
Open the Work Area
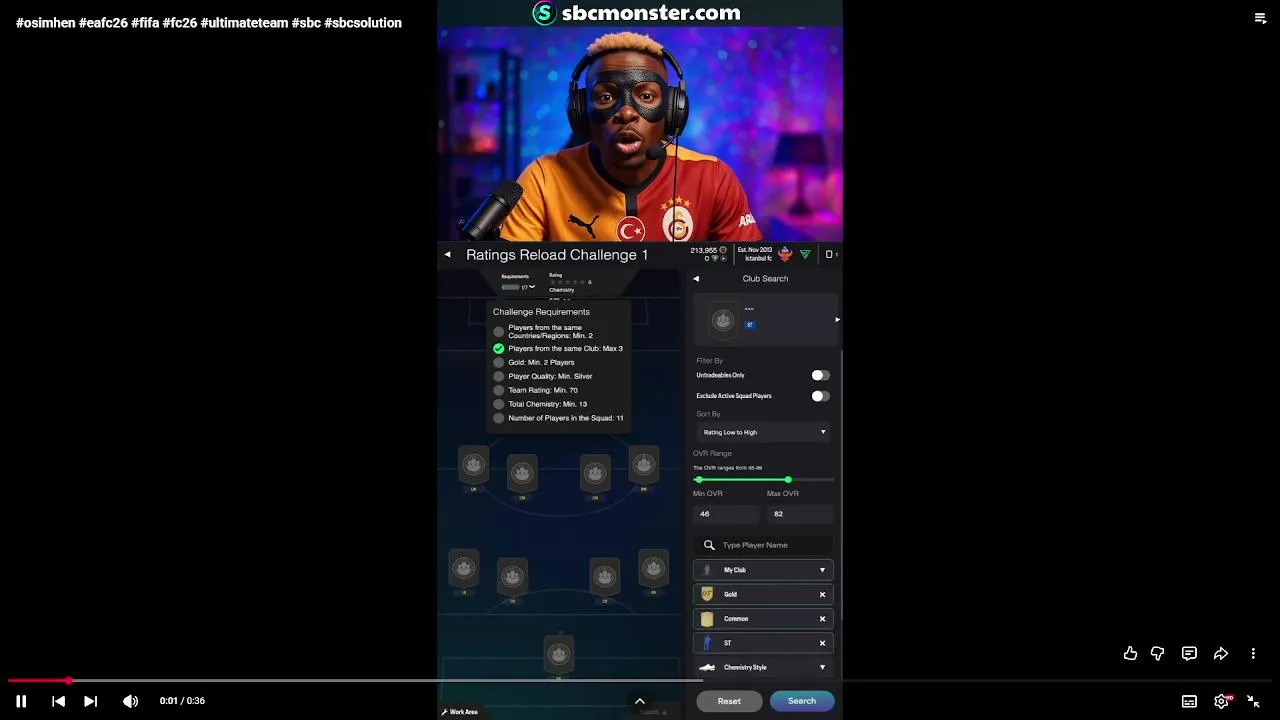(460, 712)
